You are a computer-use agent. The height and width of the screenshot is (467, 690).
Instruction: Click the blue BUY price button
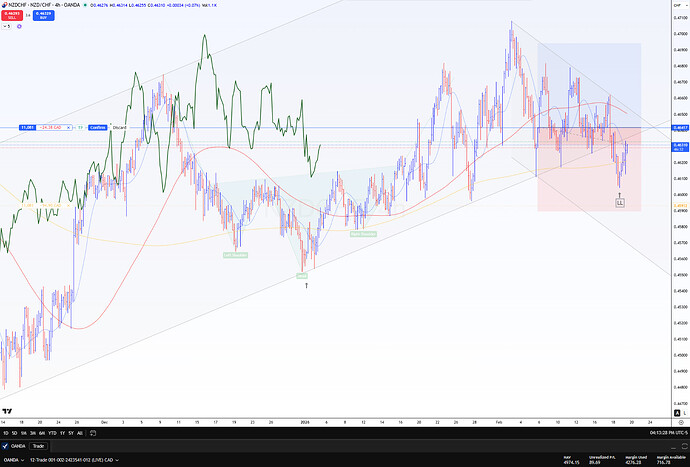[43, 15]
